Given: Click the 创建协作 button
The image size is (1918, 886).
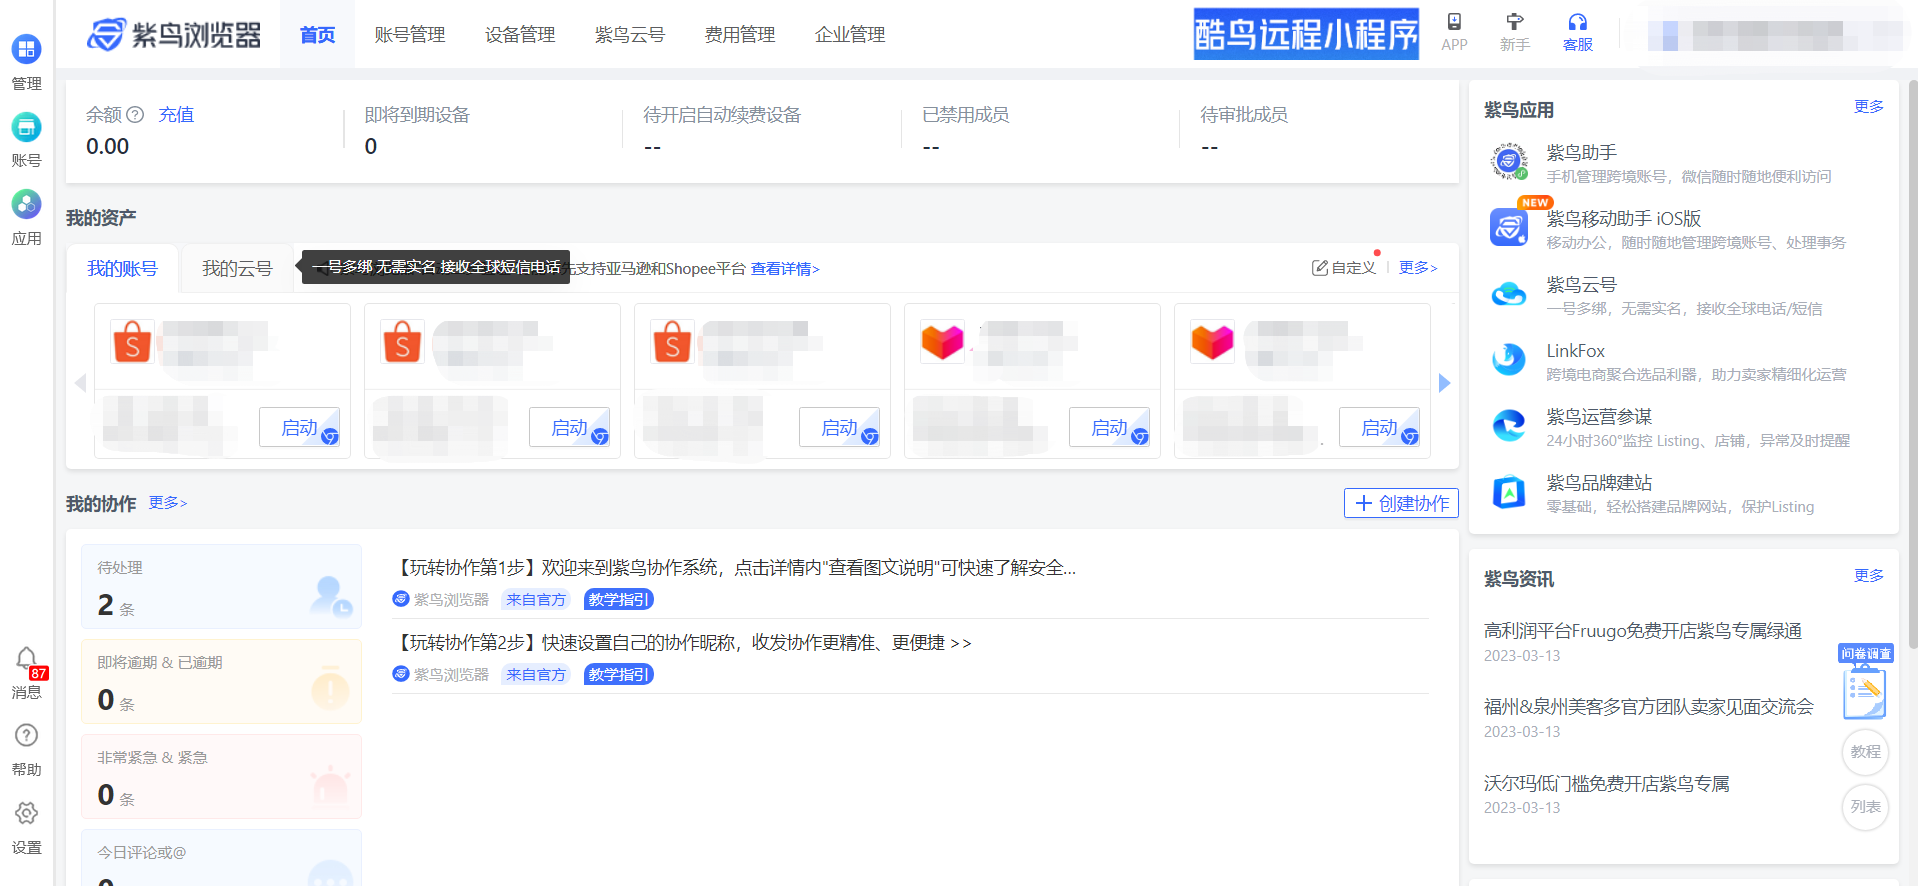Looking at the screenshot, I should click(1401, 503).
